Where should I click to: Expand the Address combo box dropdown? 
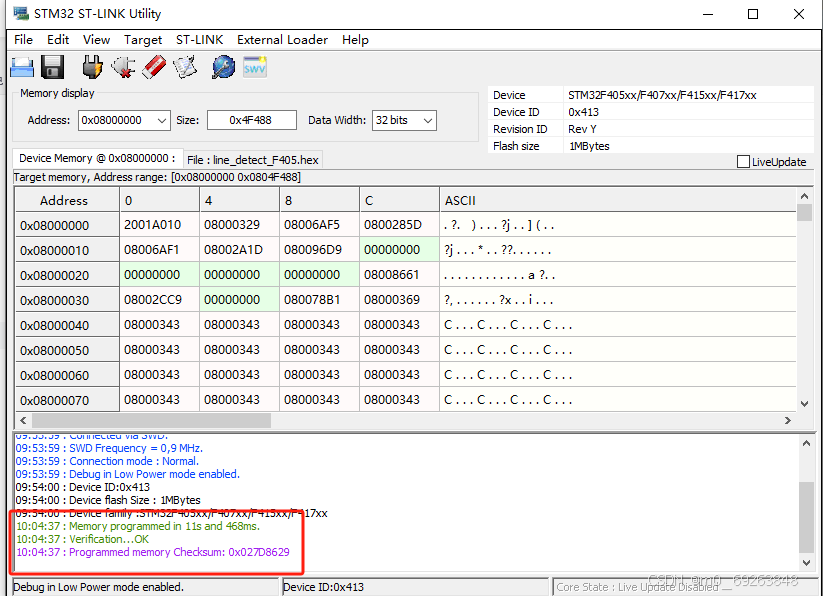coord(162,121)
